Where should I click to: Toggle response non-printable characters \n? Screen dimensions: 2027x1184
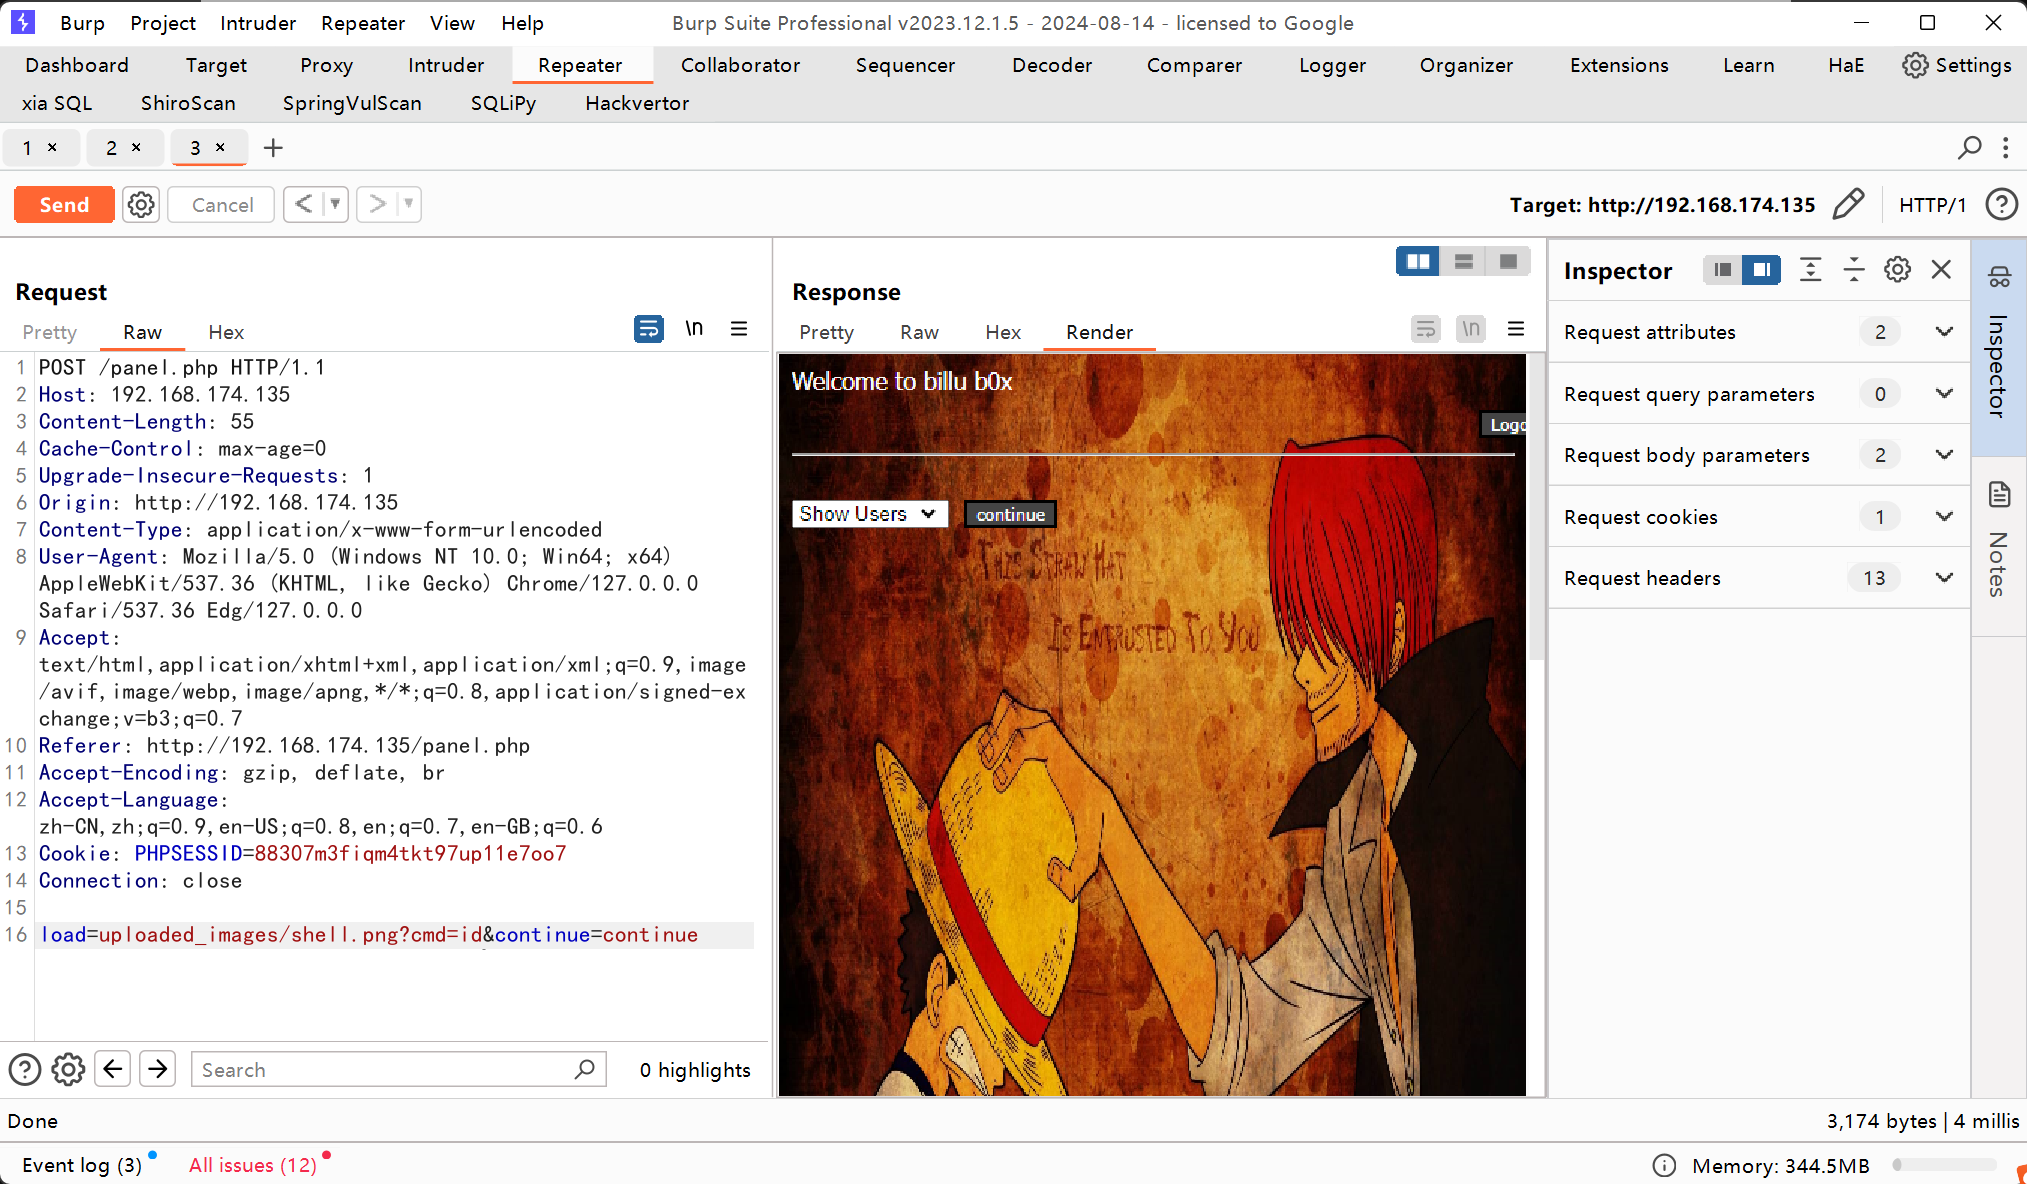tap(1470, 328)
